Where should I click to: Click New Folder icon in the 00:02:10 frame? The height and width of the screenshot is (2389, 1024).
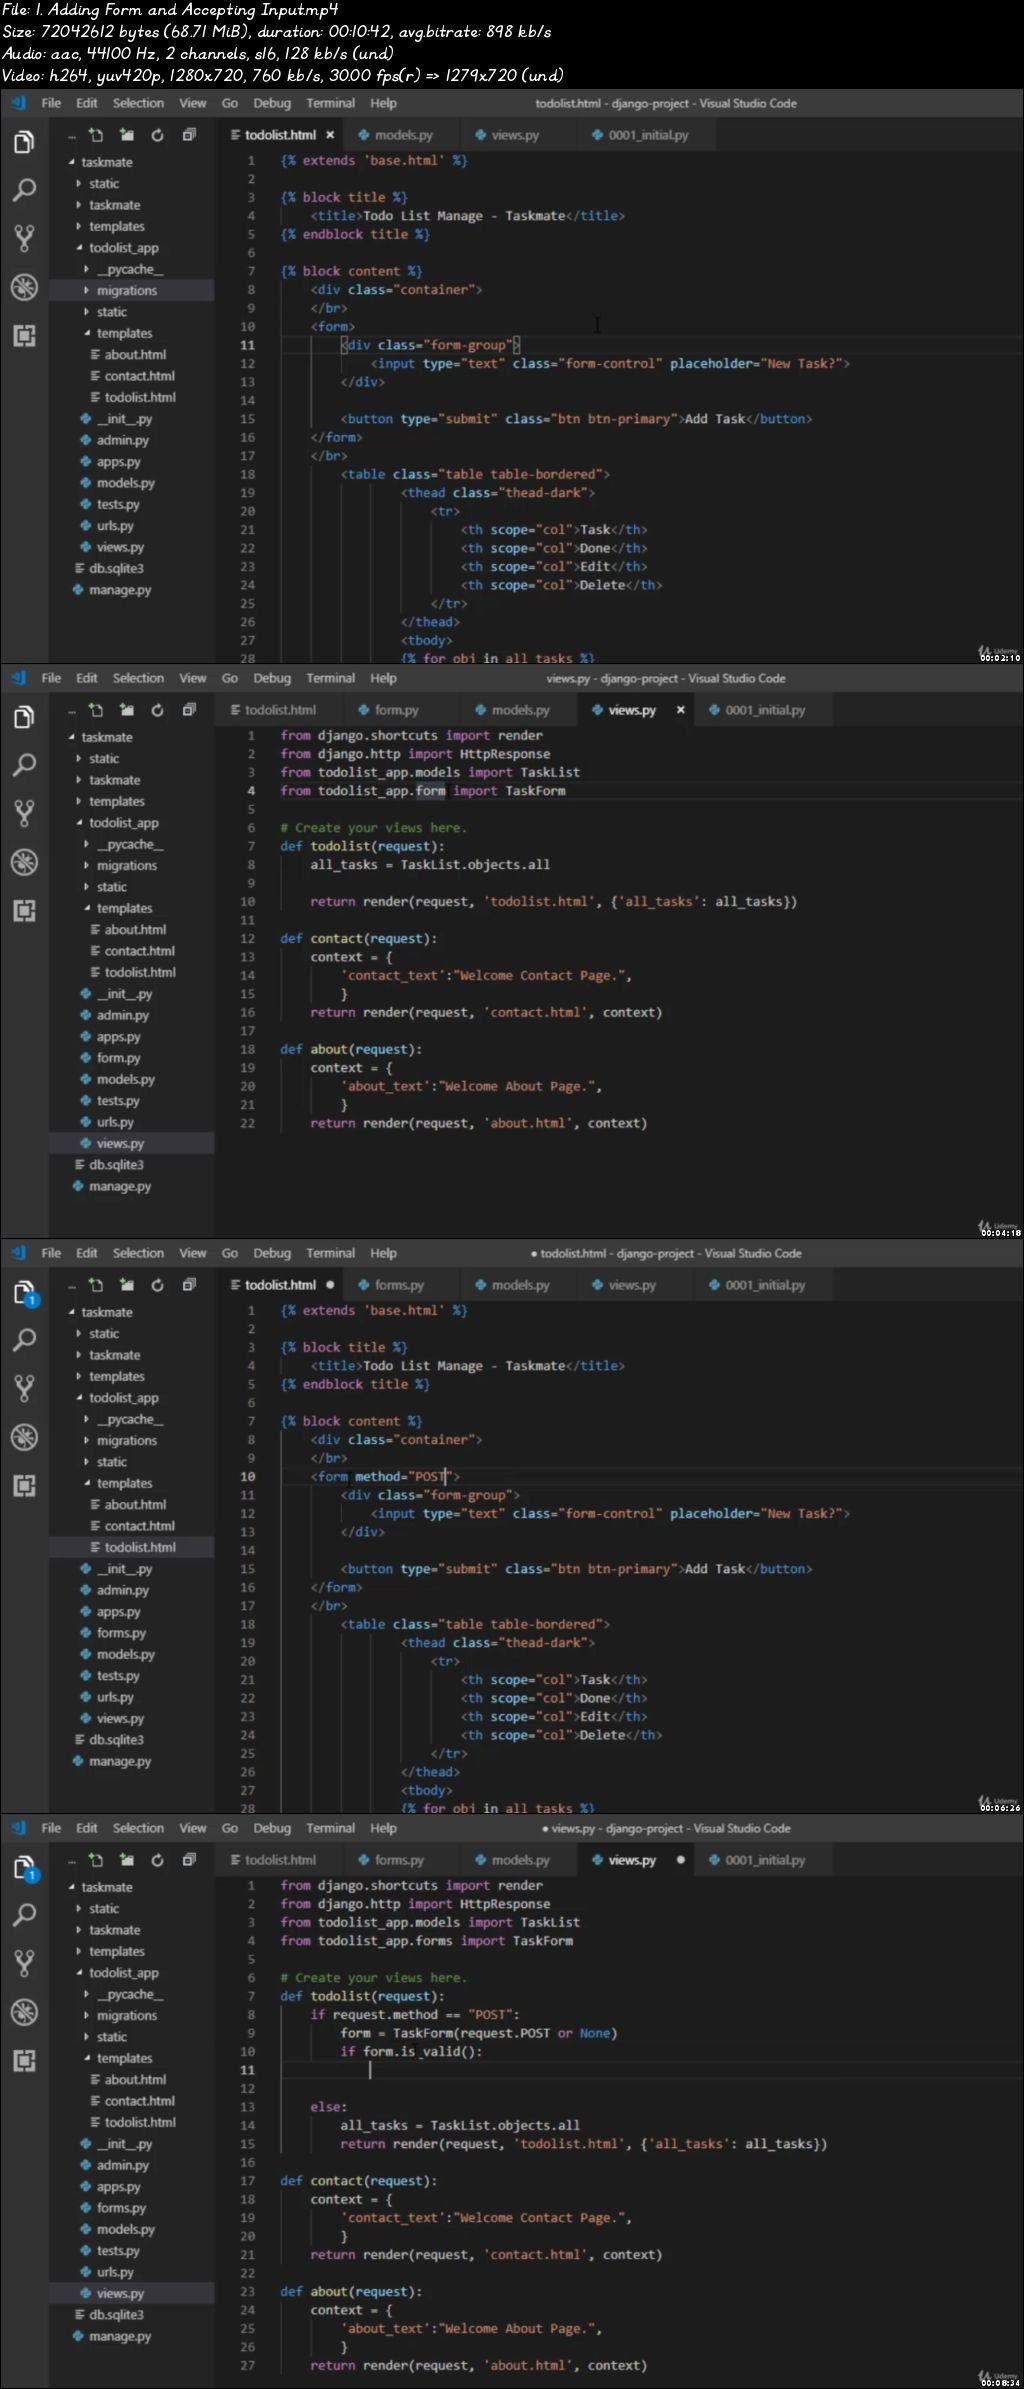pos(127,135)
